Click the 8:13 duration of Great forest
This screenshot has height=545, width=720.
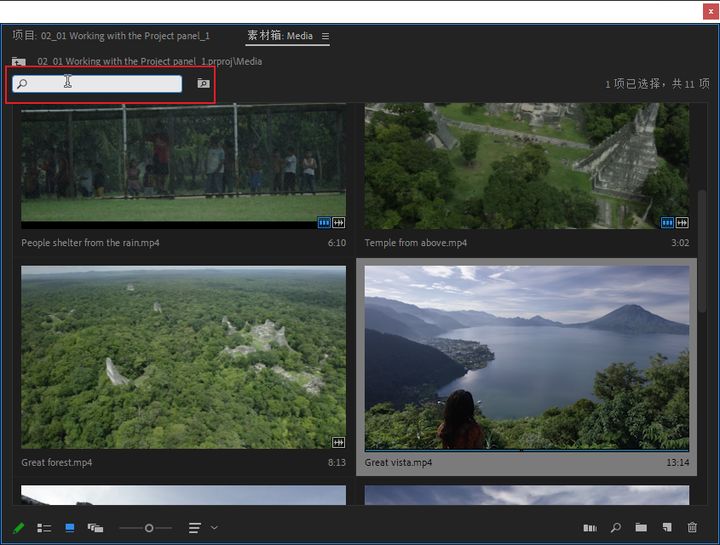tap(337, 462)
